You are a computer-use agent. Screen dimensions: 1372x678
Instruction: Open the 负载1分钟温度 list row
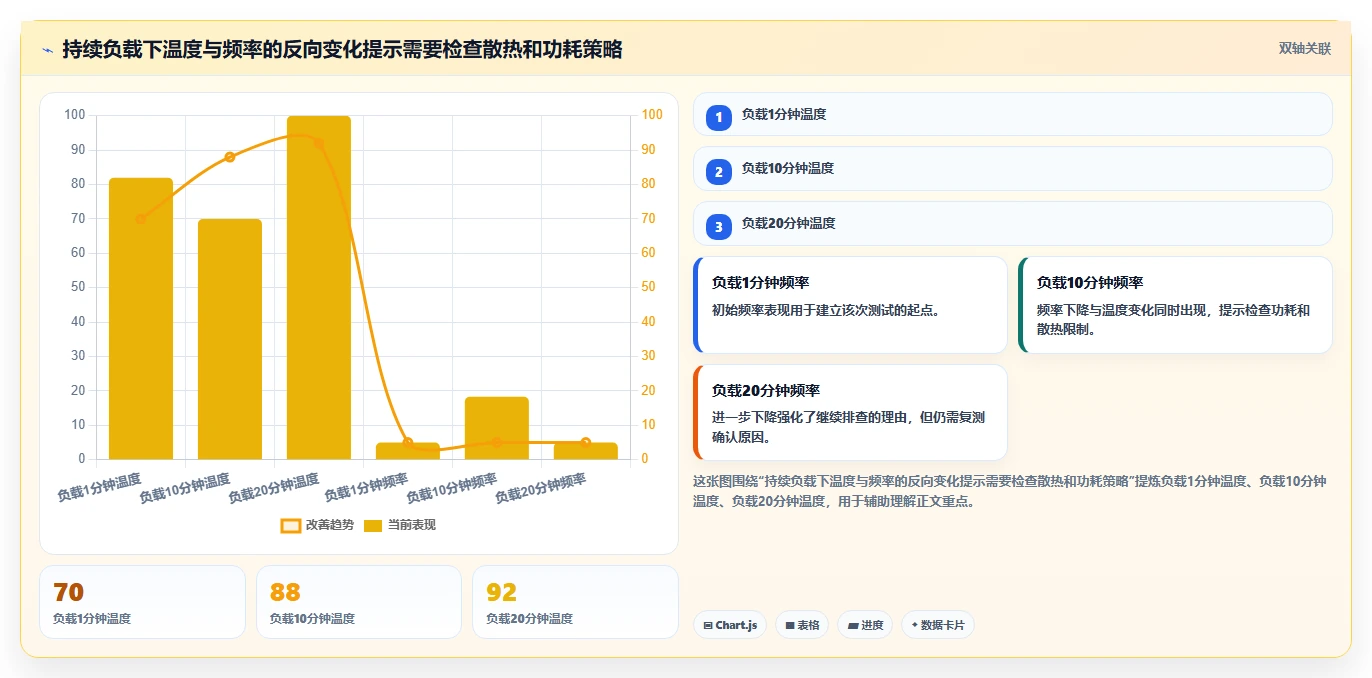[x=1012, y=114]
